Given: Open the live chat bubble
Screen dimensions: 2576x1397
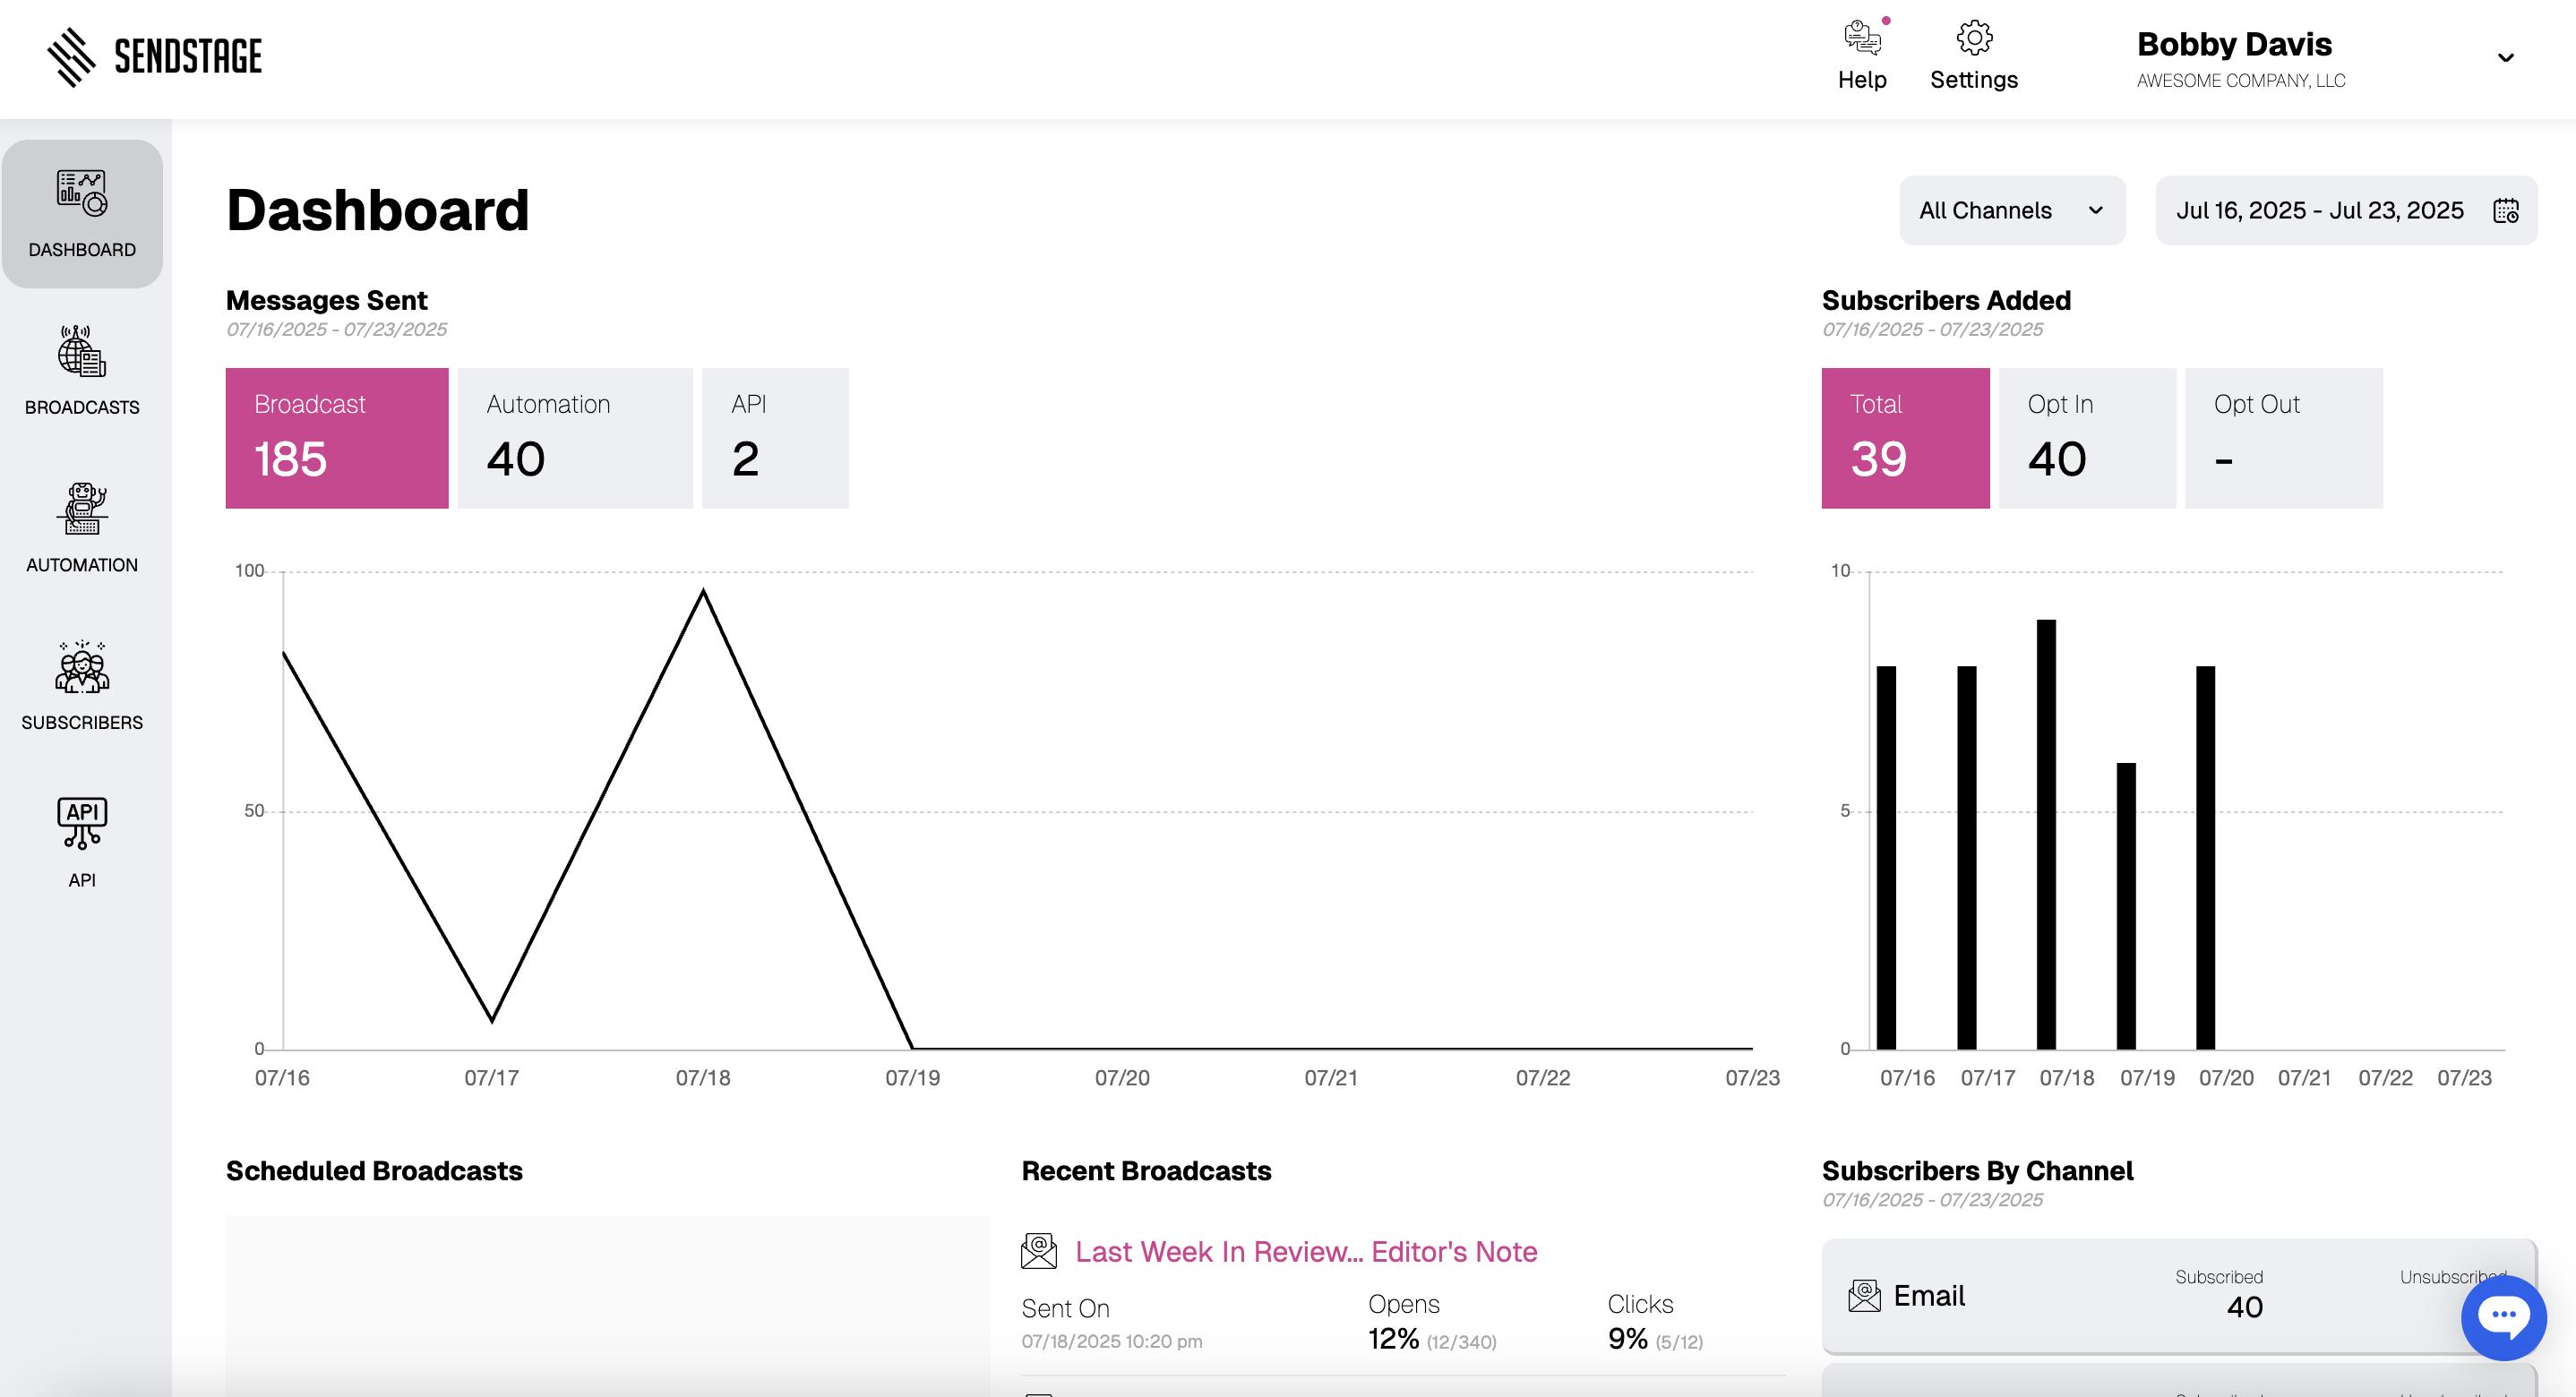Looking at the screenshot, I should coord(2503,1316).
